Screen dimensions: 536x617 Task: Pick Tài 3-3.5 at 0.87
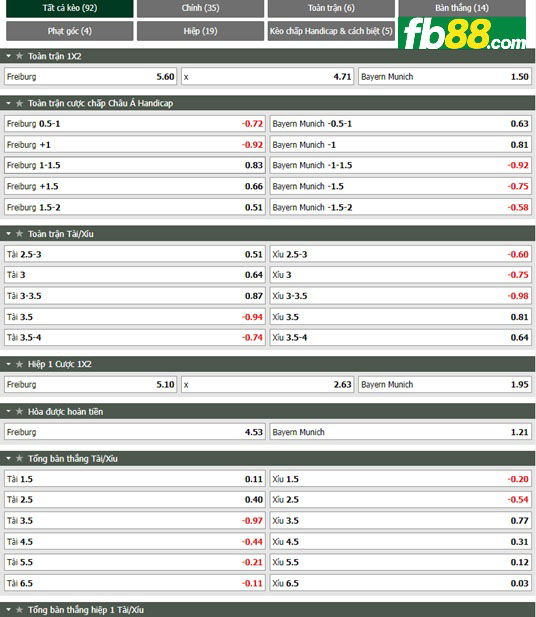pos(135,296)
